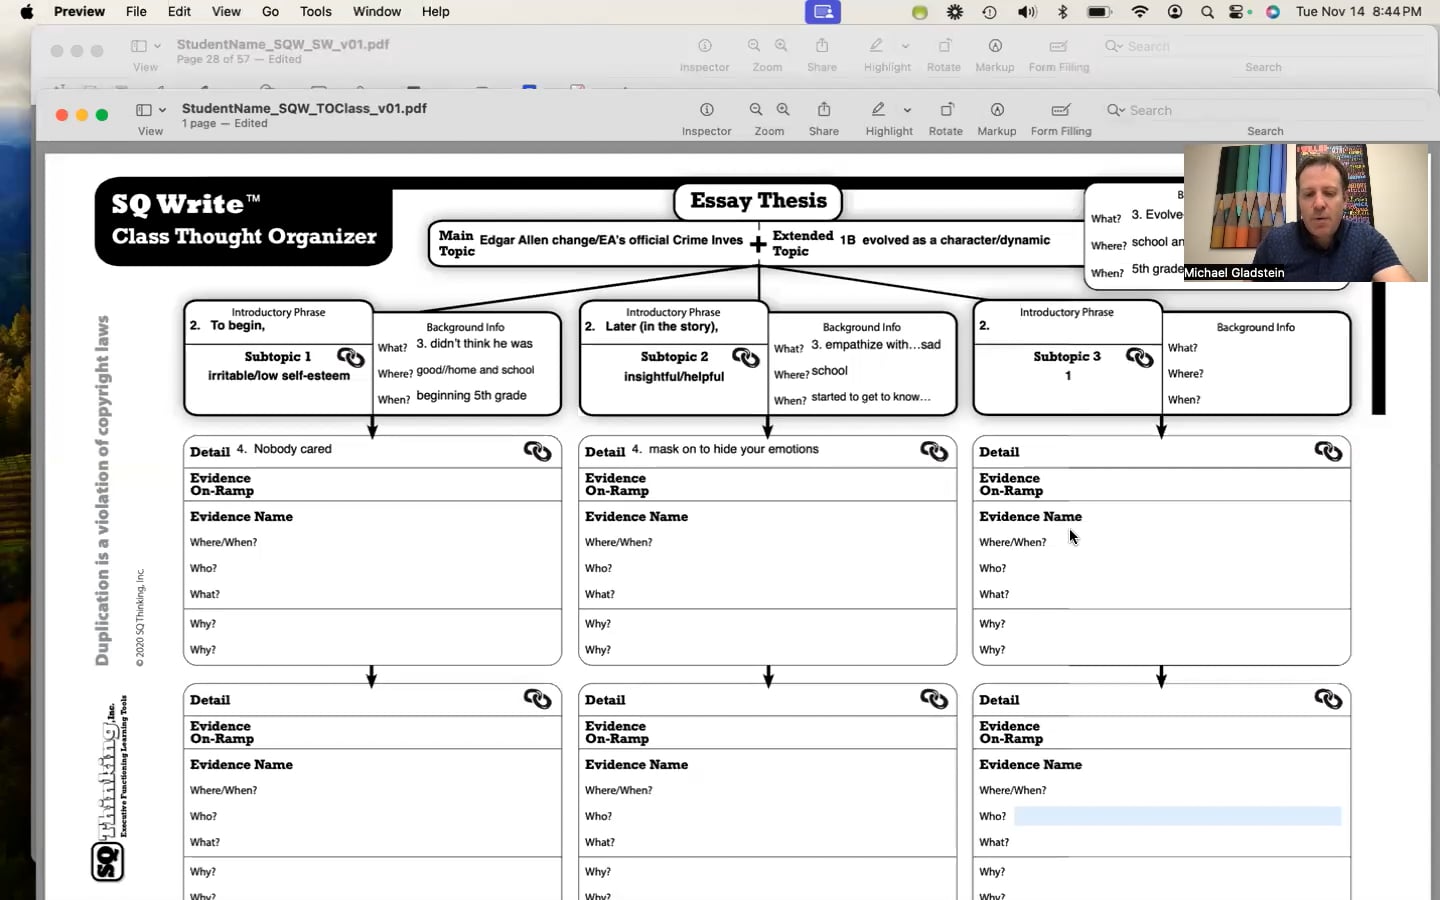Image resolution: width=1440 pixels, height=900 pixels.
Task: Expand the View sidebar options chevron
Action: click(x=162, y=110)
